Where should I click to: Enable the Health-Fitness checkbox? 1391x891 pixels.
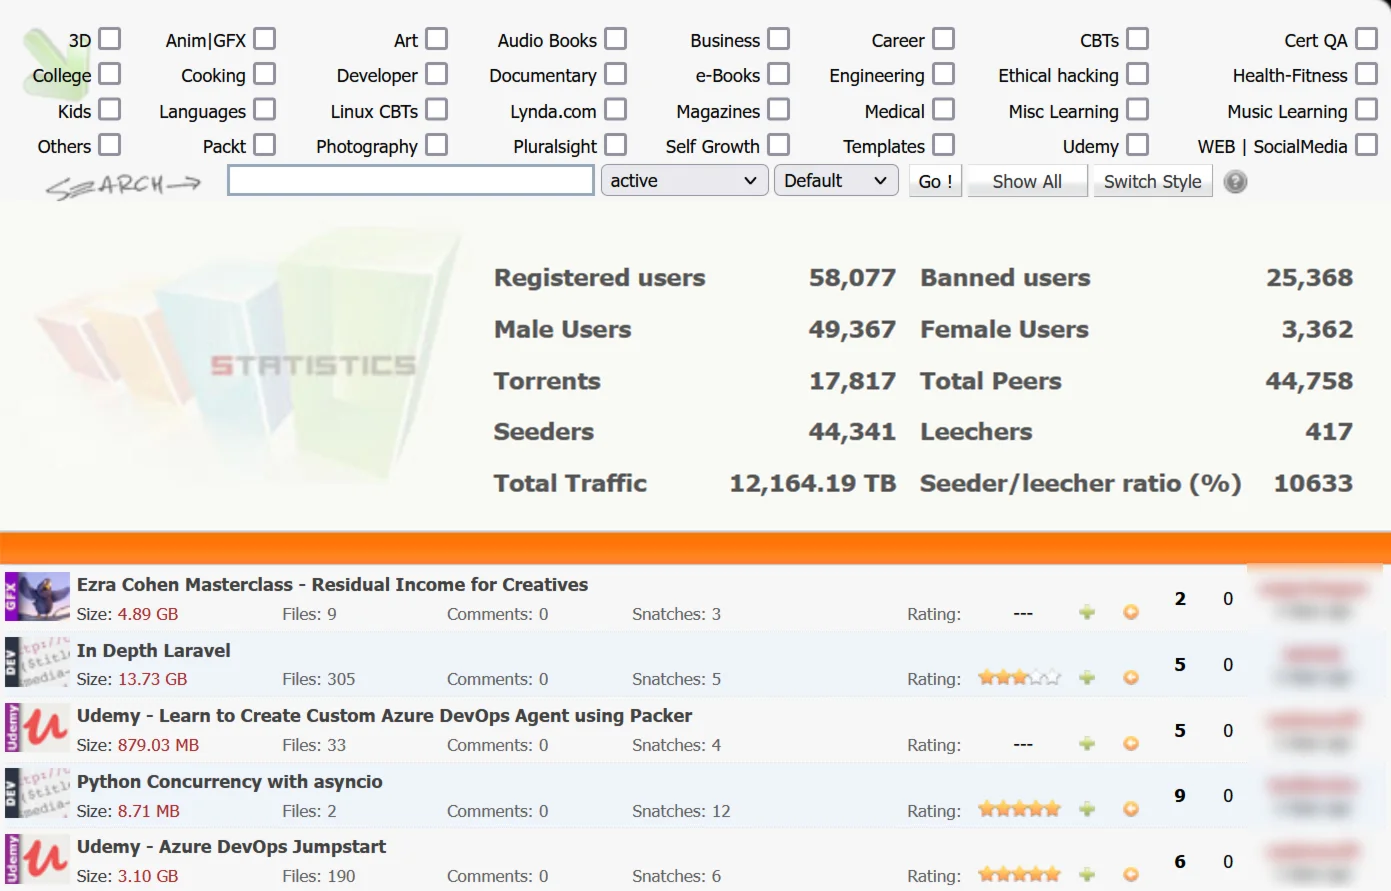(1367, 74)
